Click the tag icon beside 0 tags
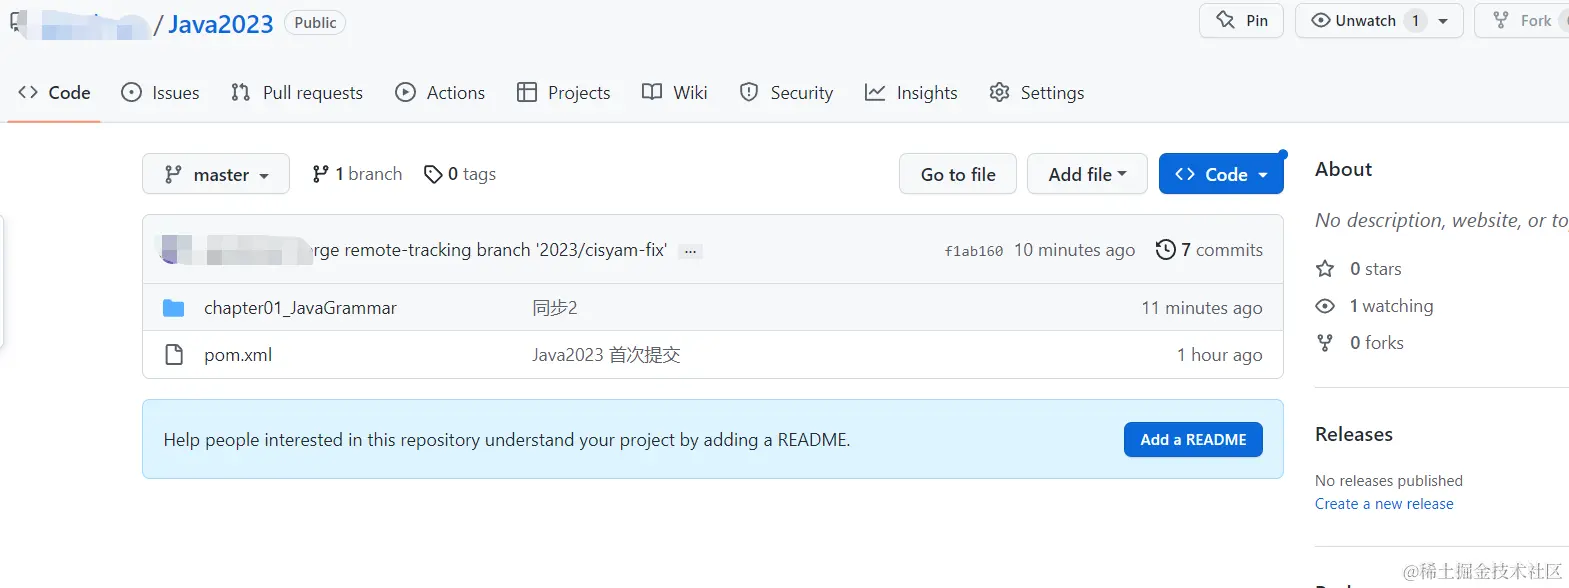1569x588 pixels. click(433, 175)
